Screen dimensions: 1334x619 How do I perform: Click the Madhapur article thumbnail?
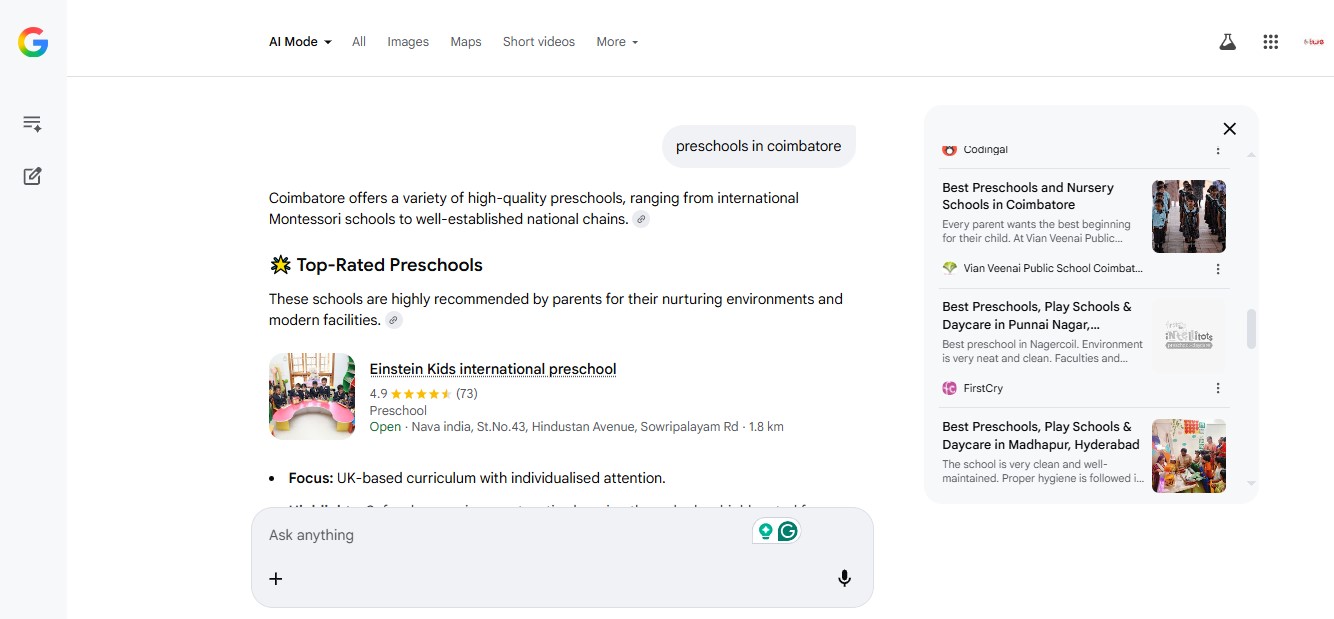tap(1189, 456)
